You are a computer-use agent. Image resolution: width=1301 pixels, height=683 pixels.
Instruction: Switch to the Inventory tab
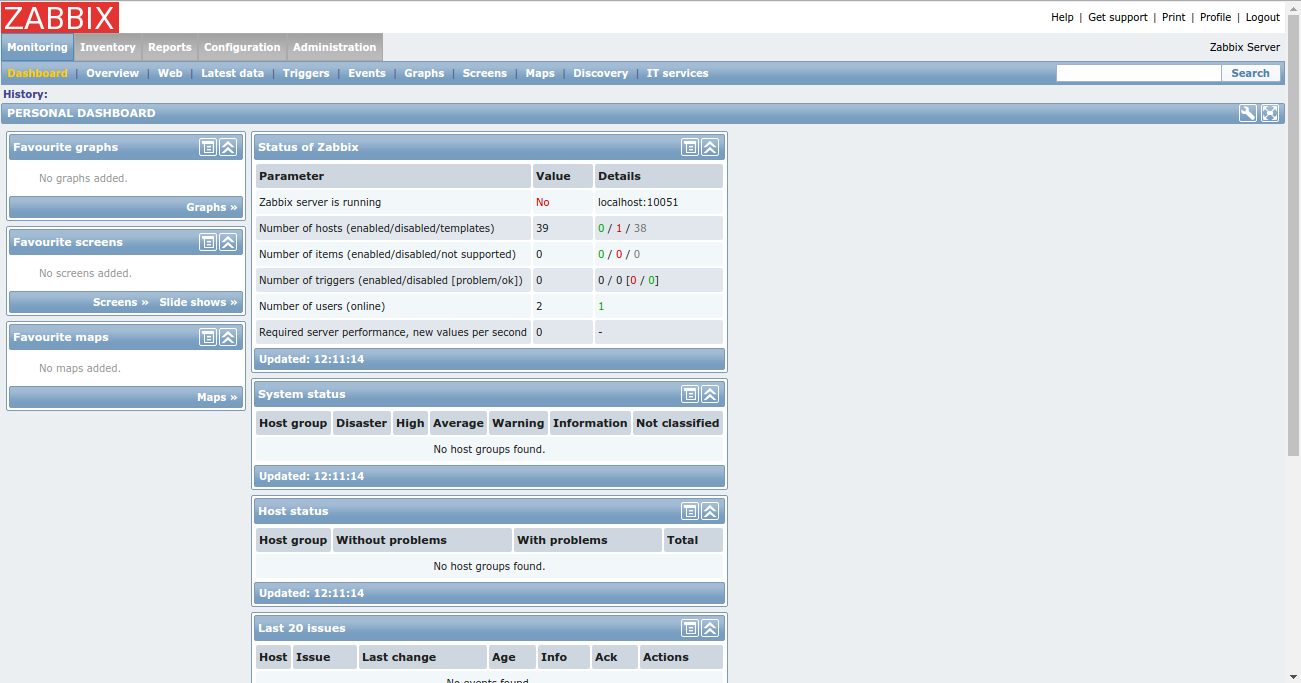tap(108, 47)
